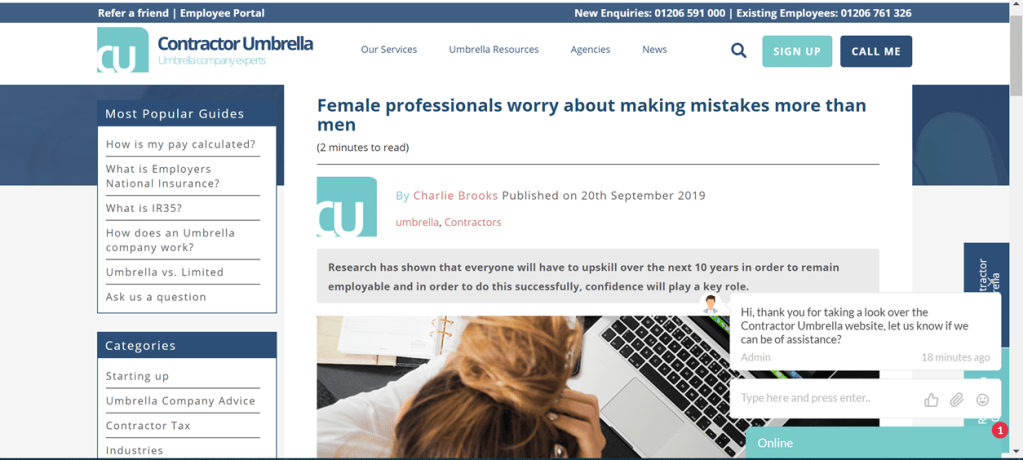Click the red chat notification badge
1023x460 pixels.
1000,430
